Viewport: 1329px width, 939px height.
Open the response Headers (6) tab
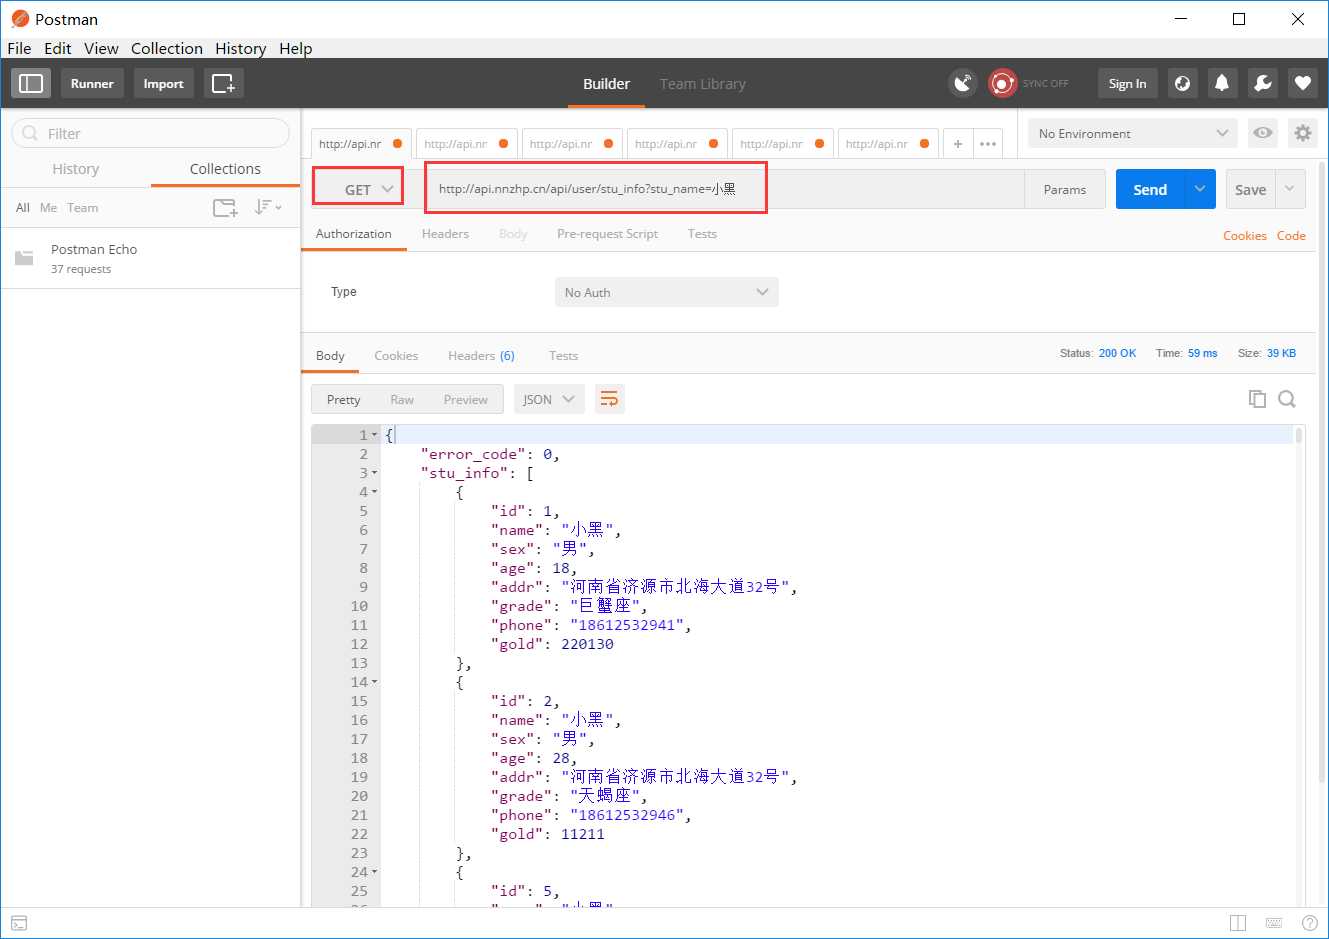(481, 356)
